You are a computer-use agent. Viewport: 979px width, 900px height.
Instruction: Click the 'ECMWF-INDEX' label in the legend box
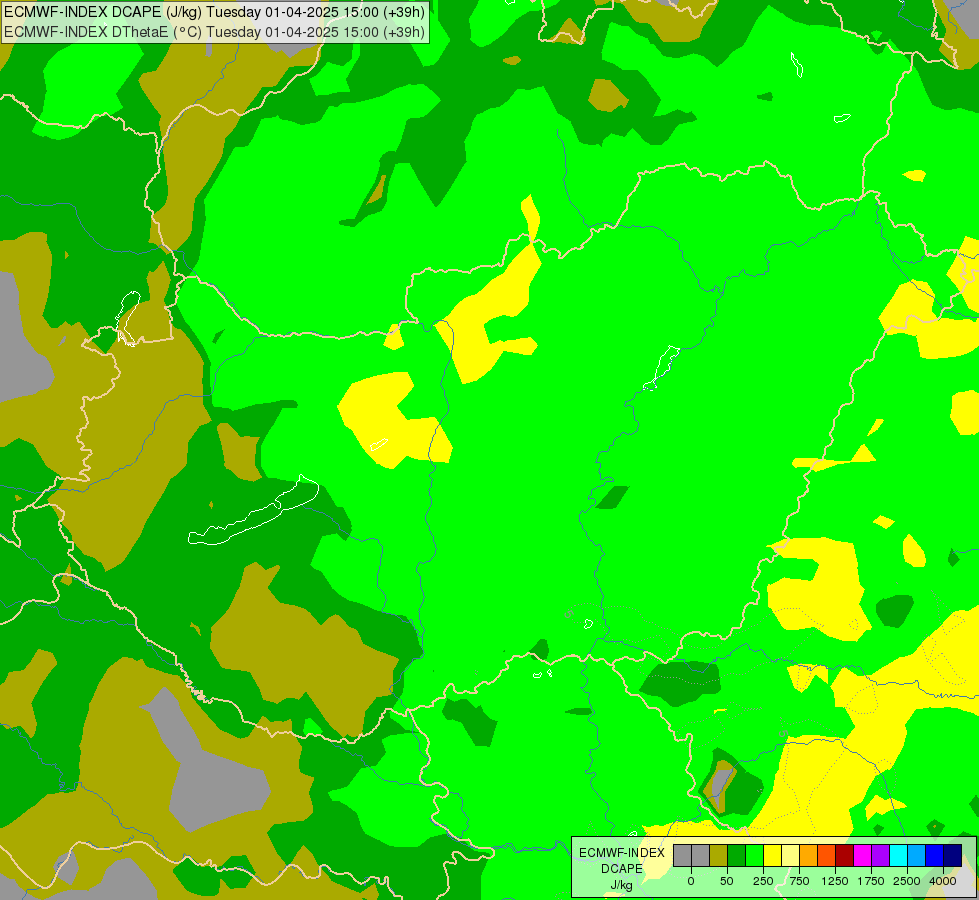pos(622,853)
